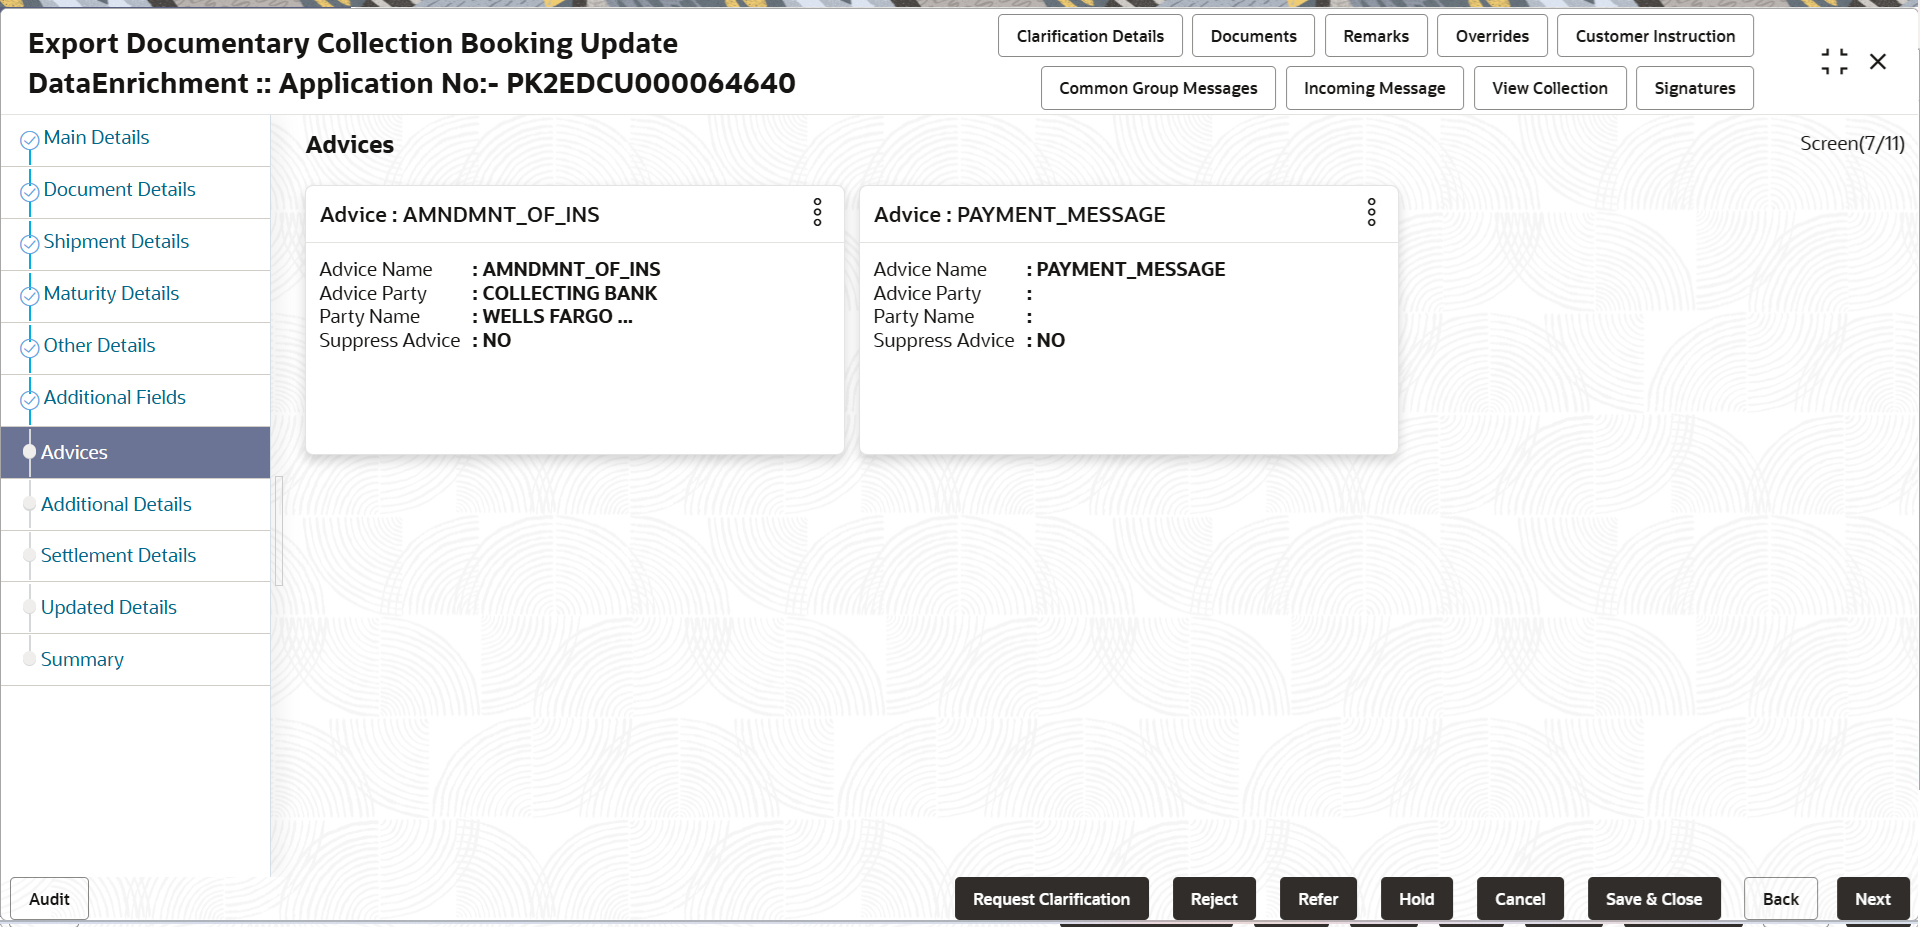Open the Shipment Details step
Image resolution: width=1920 pixels, height=927 pixels.
[116, 242]
